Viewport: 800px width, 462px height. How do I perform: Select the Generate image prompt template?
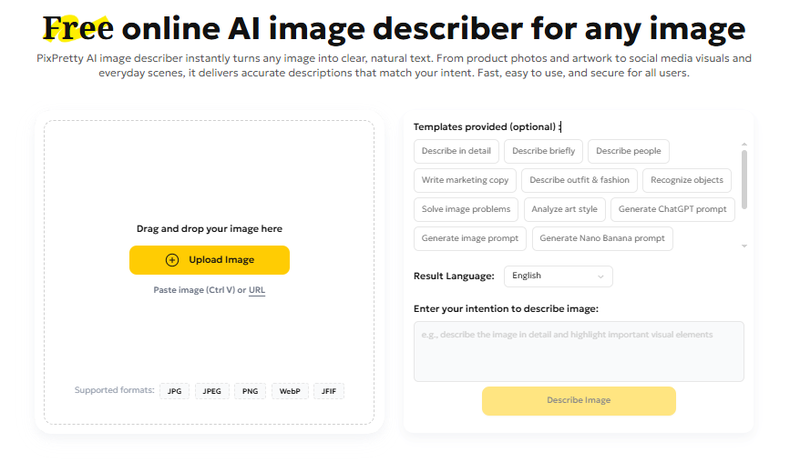pos(470,239)
